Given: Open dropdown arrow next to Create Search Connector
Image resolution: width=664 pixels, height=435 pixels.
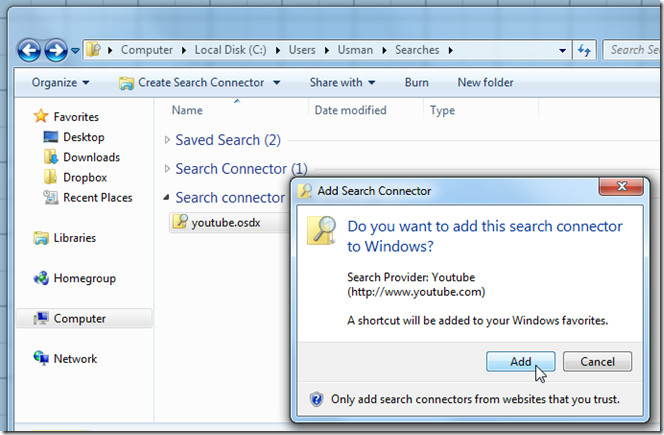Looking at the screenshot, I should [277, 83].
